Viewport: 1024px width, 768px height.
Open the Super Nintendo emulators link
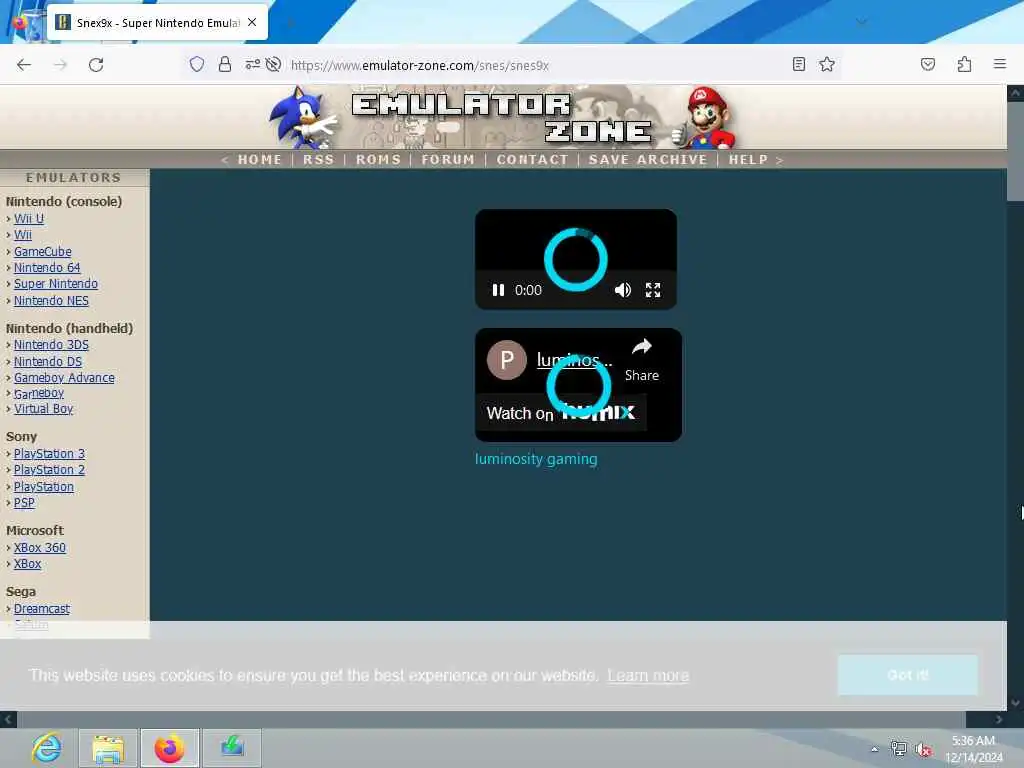coord(56,283)
